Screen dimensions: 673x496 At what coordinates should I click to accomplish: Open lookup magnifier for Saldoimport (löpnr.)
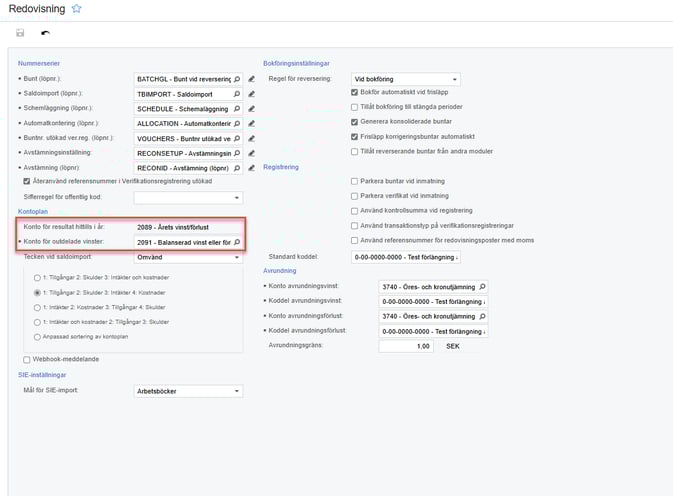point(237,93)
